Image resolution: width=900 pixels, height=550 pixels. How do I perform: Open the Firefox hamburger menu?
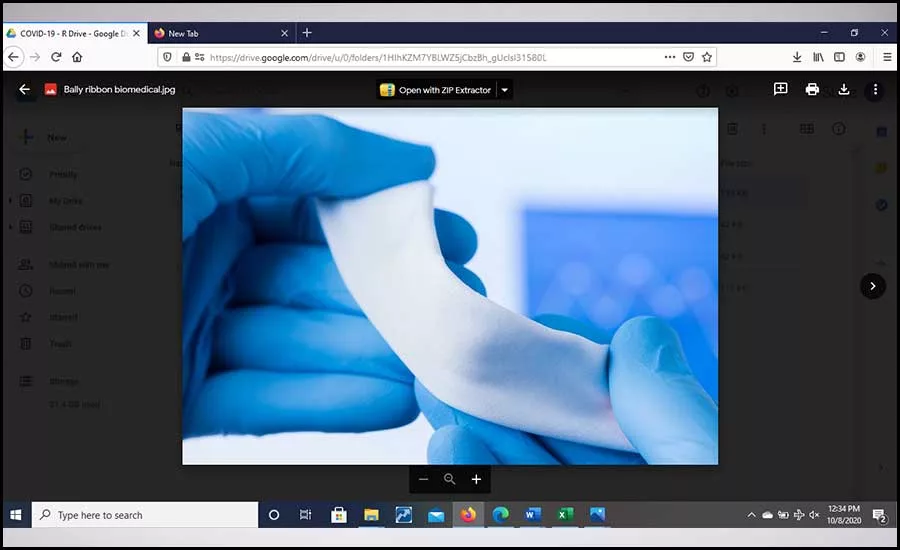pyautogui.click(x=887, y=57)
